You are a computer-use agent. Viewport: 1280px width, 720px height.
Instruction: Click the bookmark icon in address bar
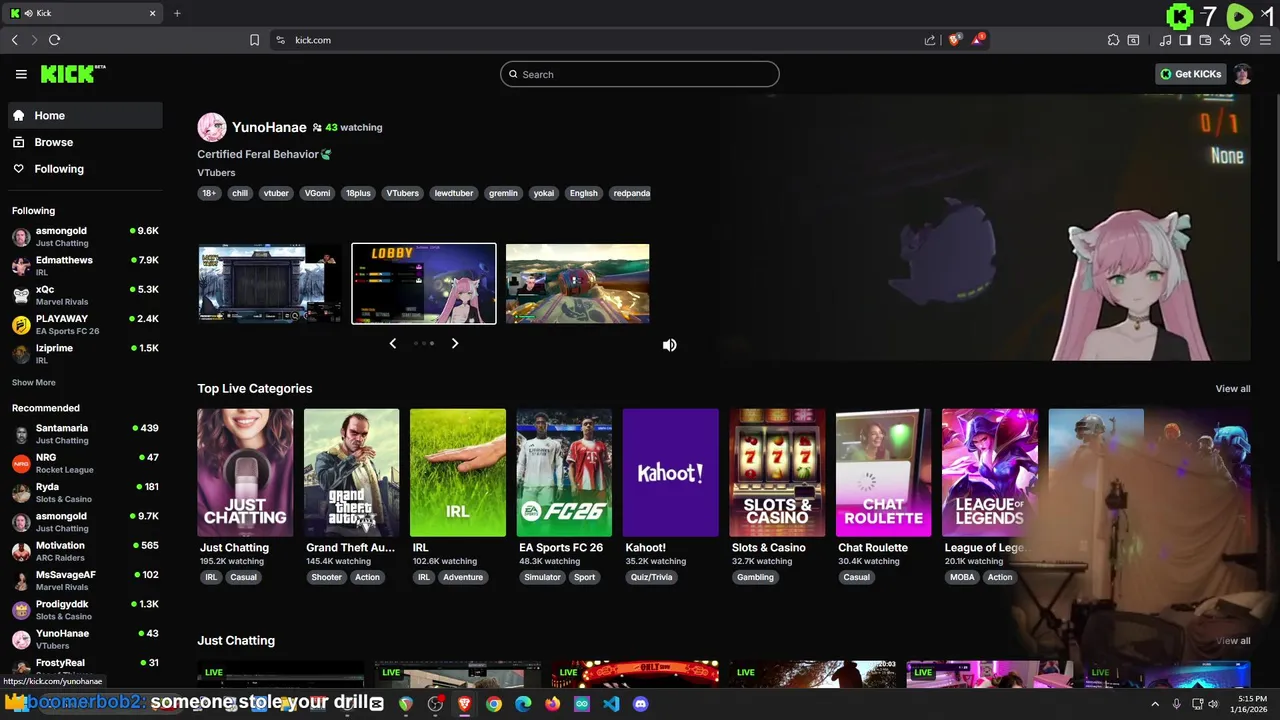[254, 40]
